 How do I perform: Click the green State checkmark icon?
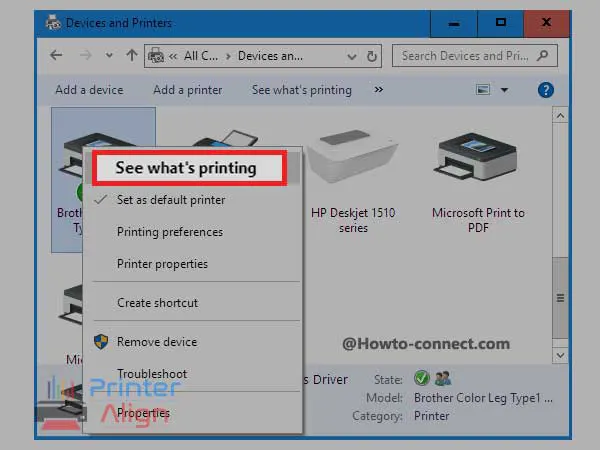[x=422, y=378]
